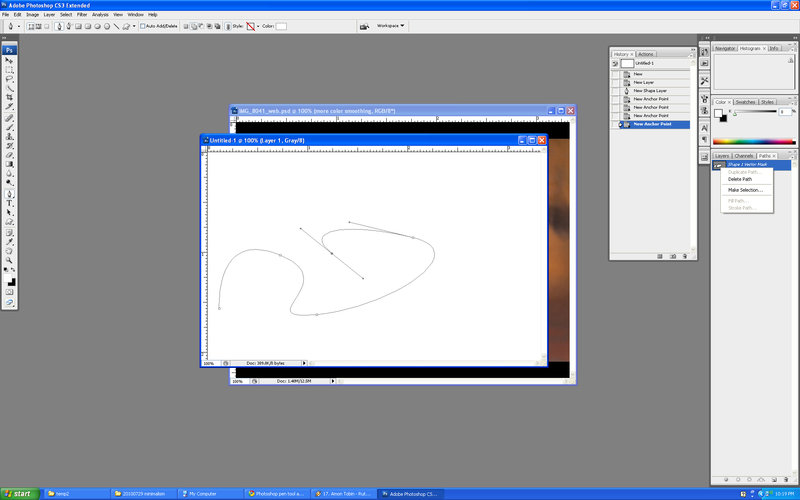
Task: Open the Photoshop pen tool browser taskbar item
Action: (x=276, y=494)
